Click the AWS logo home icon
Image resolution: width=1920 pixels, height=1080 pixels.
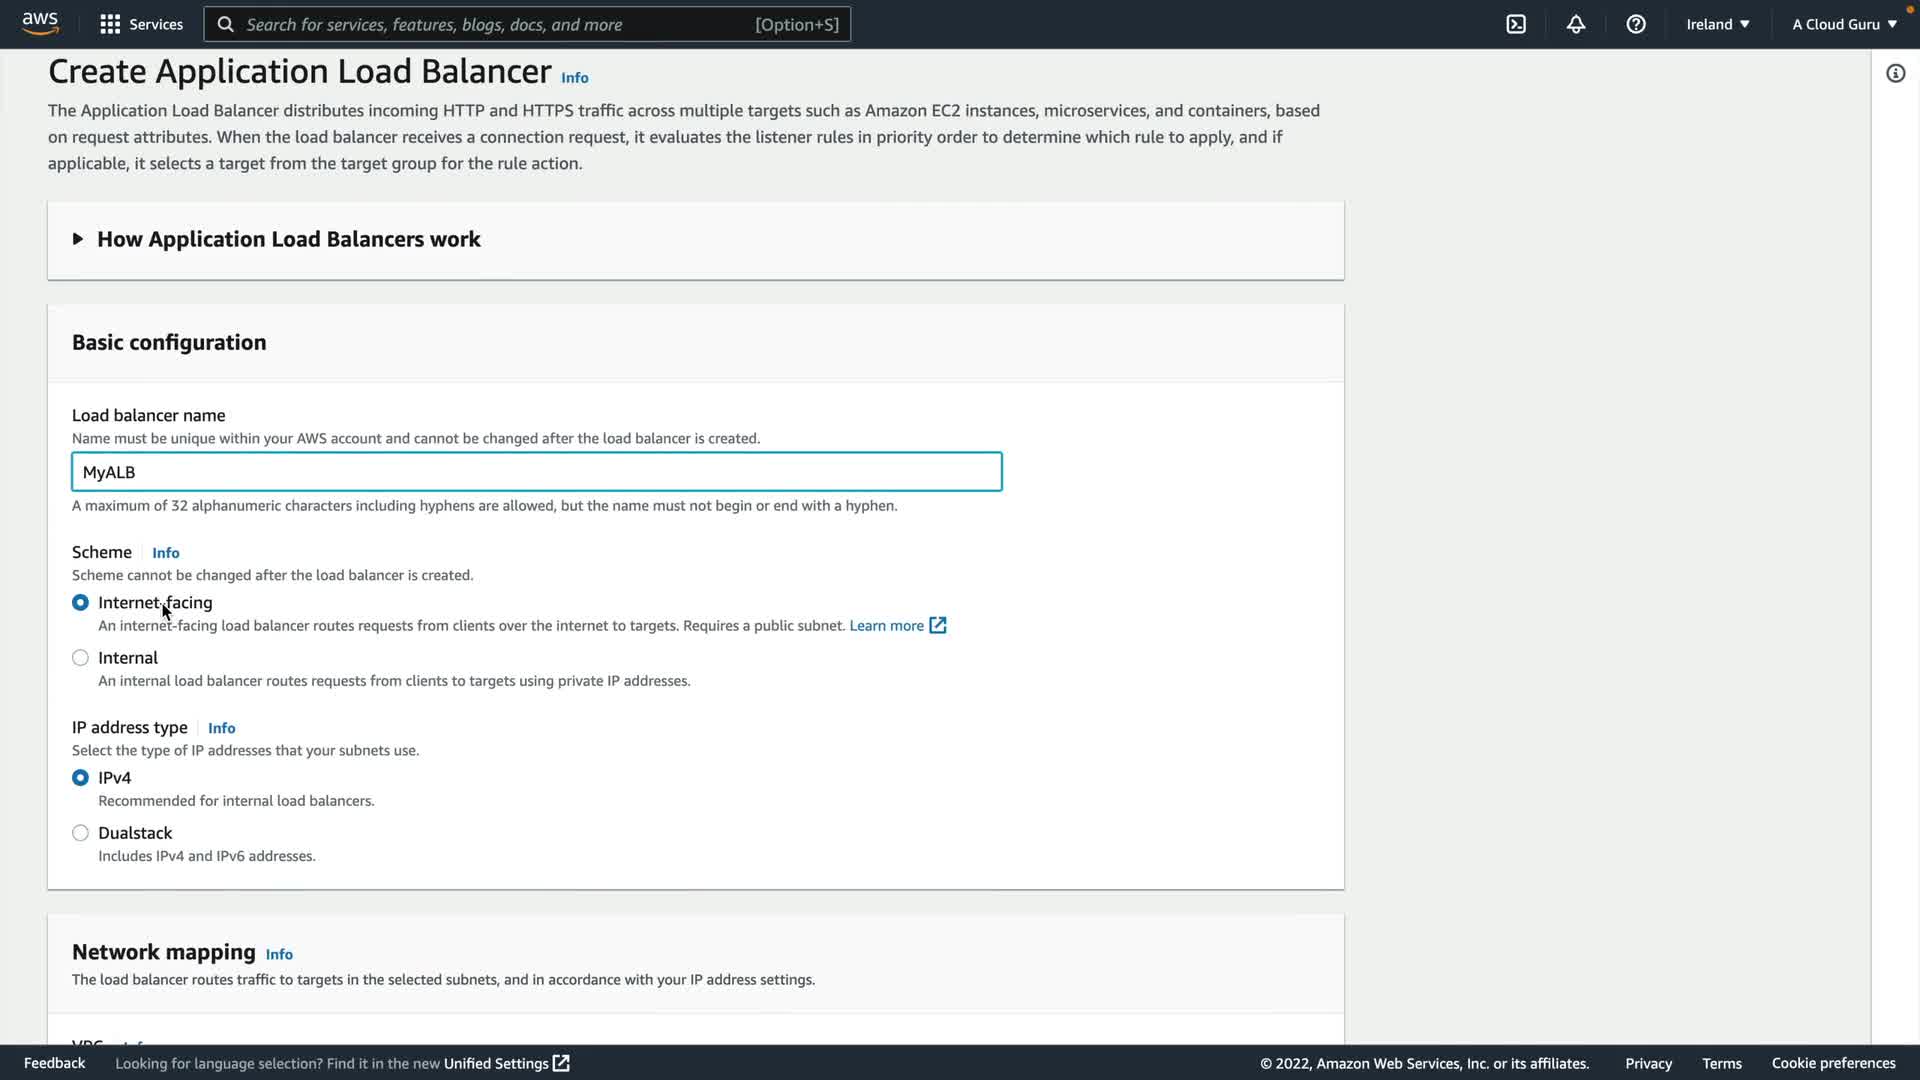pyautogui.click(x=40, y=23)
